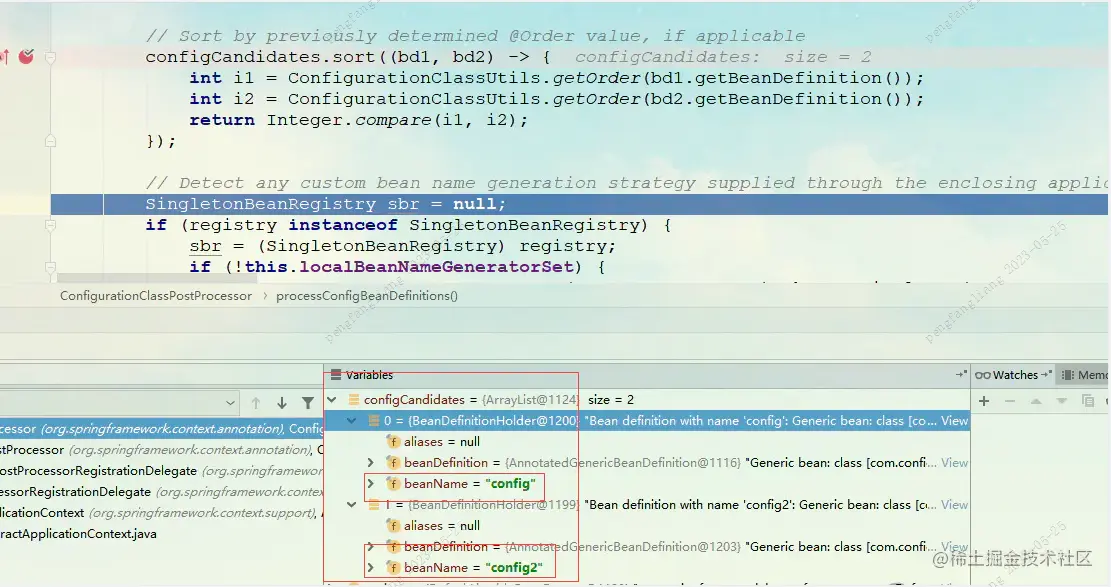The height and width of the screenshot is (587, 1111).
Task: Collapse element 0 BeanDefinitionHolder@1200
Action: coord(351,420)
